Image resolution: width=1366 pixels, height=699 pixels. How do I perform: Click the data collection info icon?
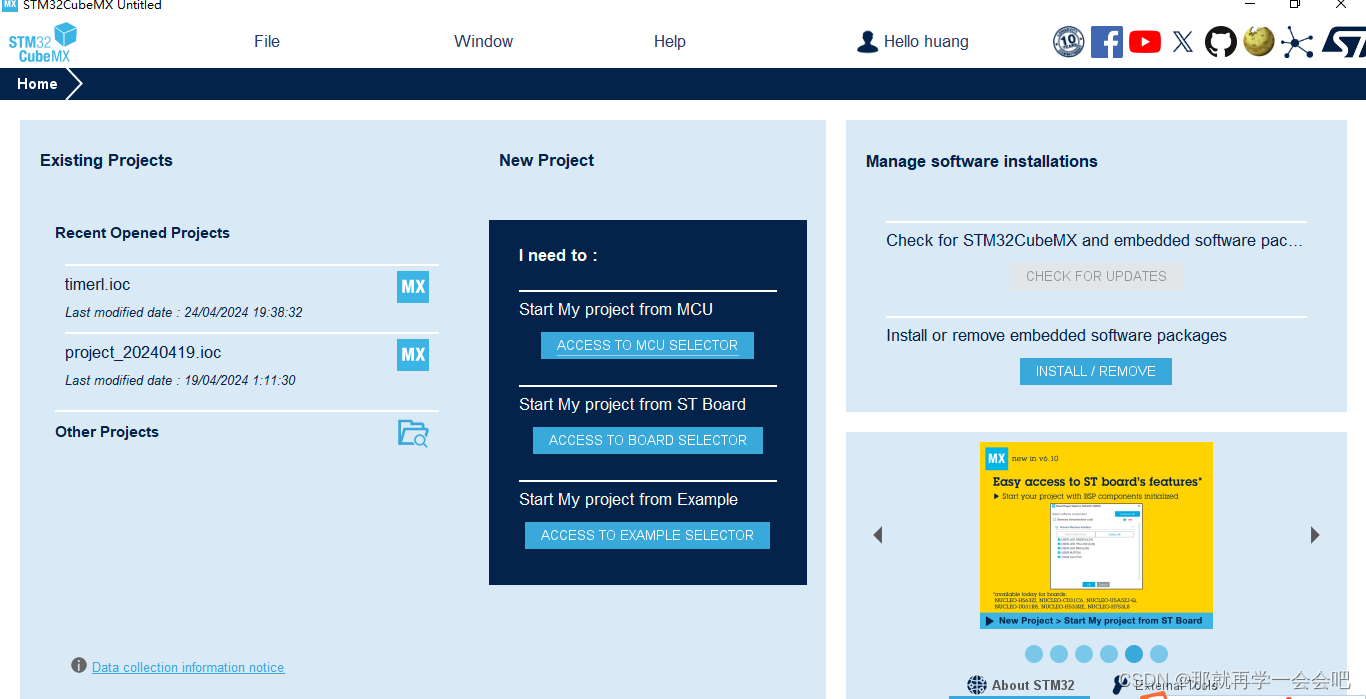pos(79,666)
